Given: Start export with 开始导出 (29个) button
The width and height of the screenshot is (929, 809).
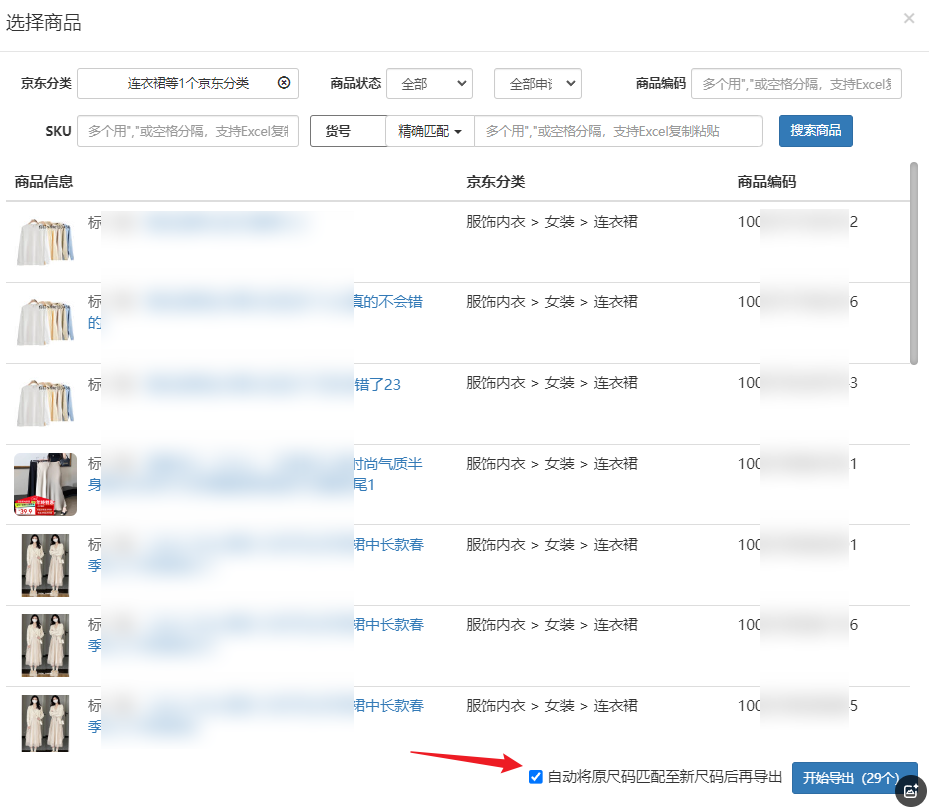Looking at the screenshot, I should (x=853, y=778).
